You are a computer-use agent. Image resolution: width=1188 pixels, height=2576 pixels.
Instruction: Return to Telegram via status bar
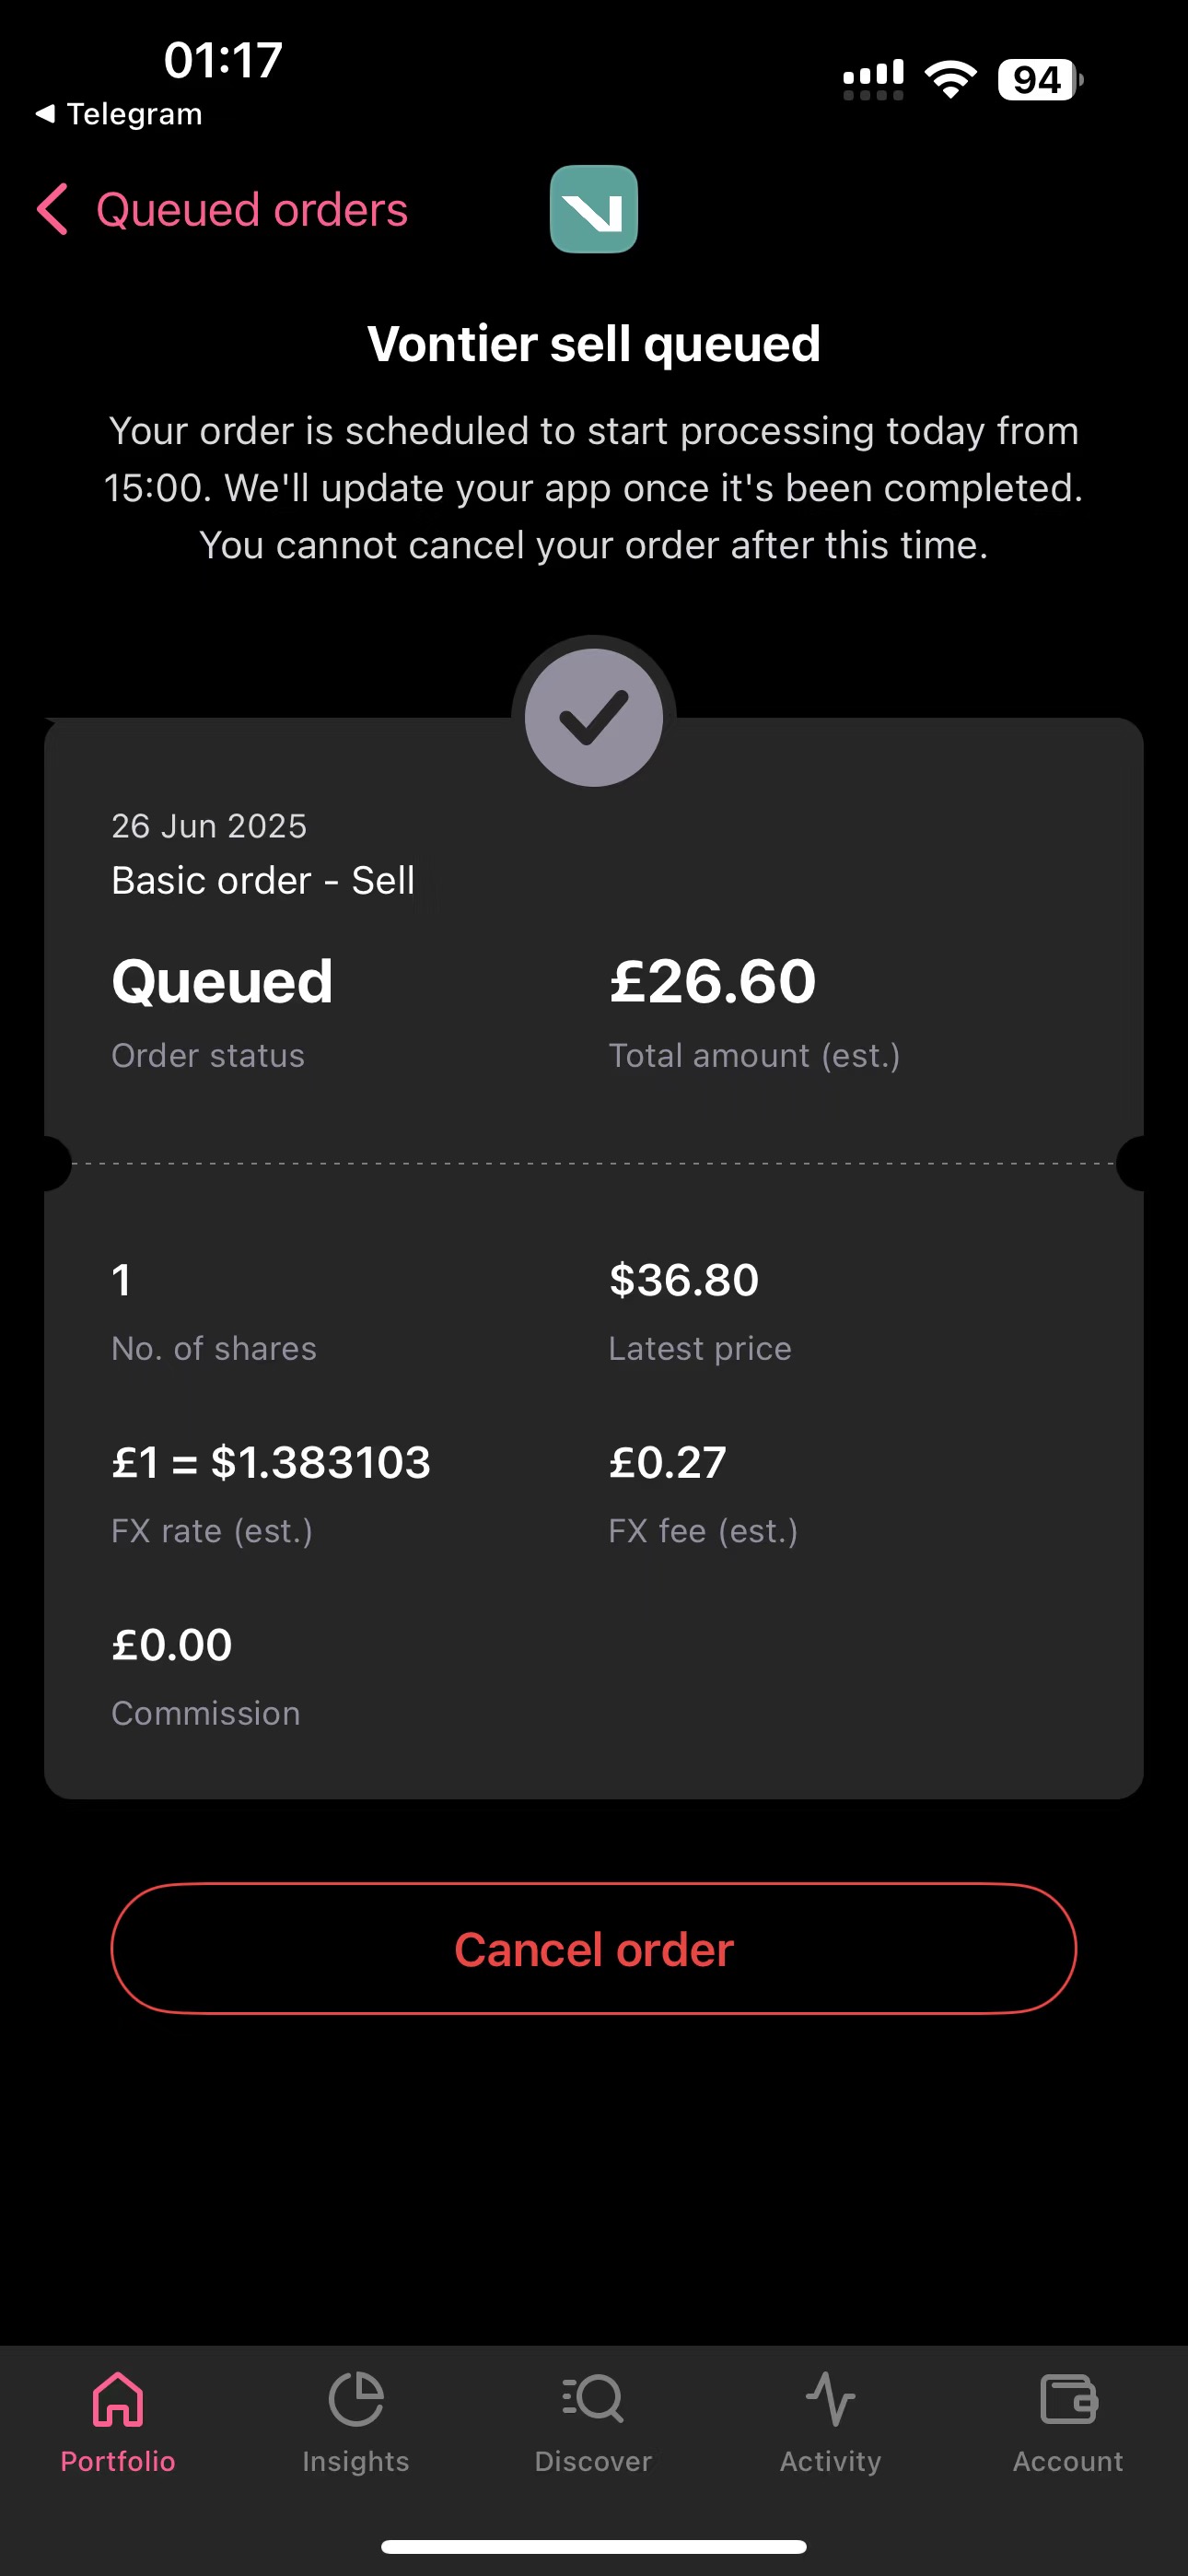coord(119,114)
